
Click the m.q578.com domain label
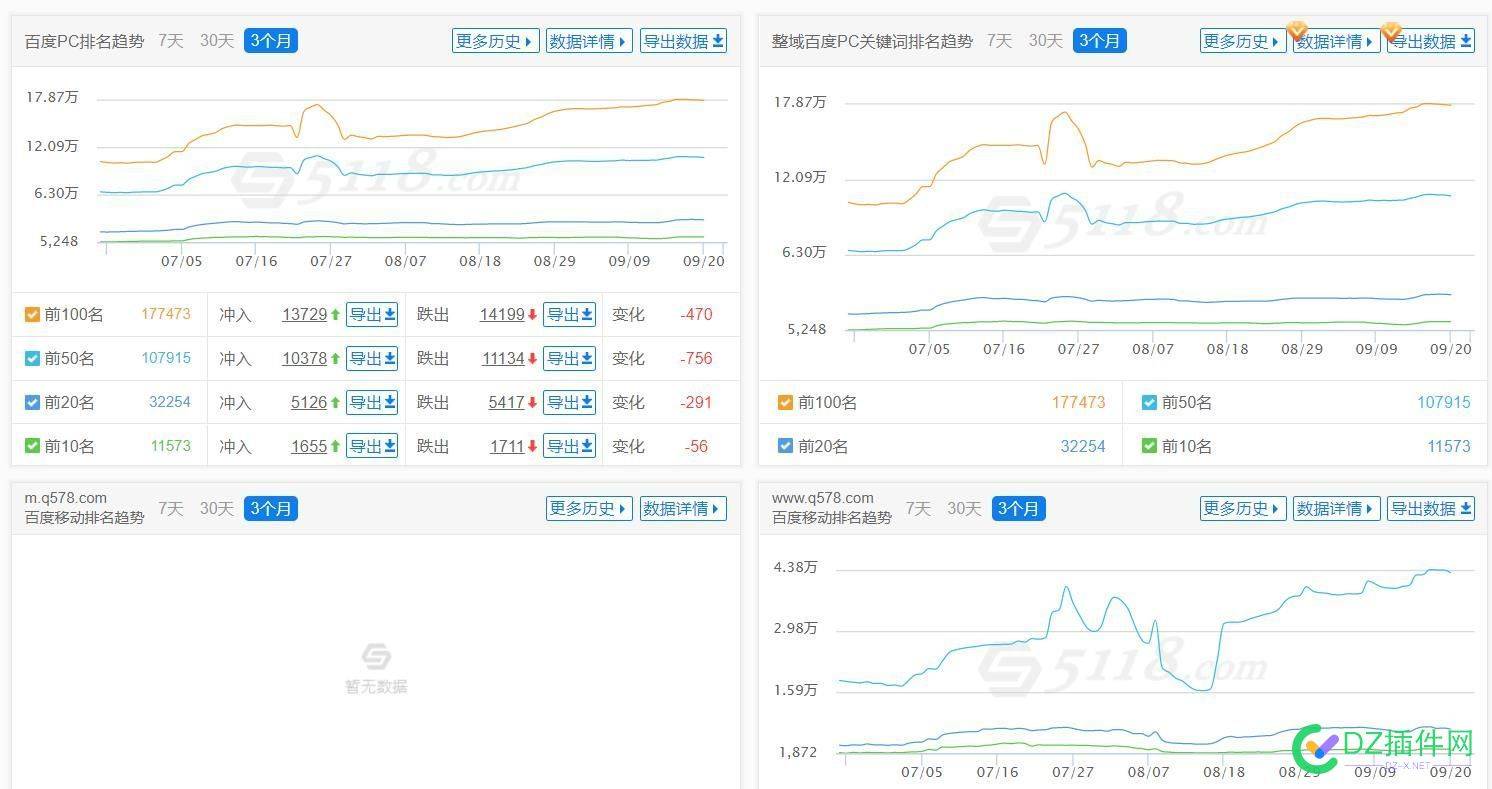click(66, 498)
